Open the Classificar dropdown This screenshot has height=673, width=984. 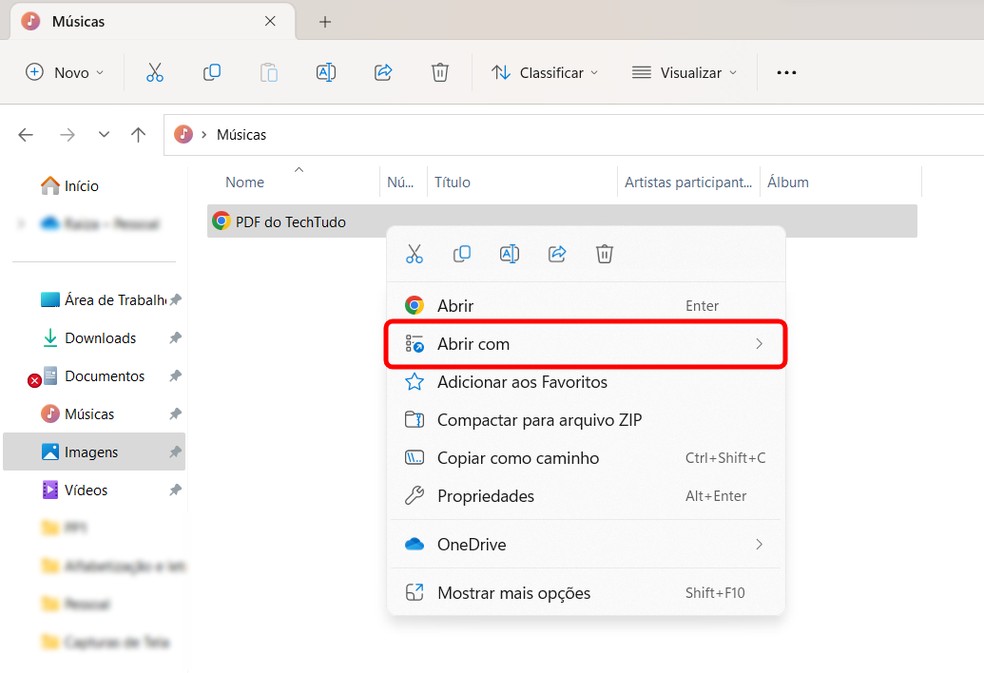click(x=545, y=71)
